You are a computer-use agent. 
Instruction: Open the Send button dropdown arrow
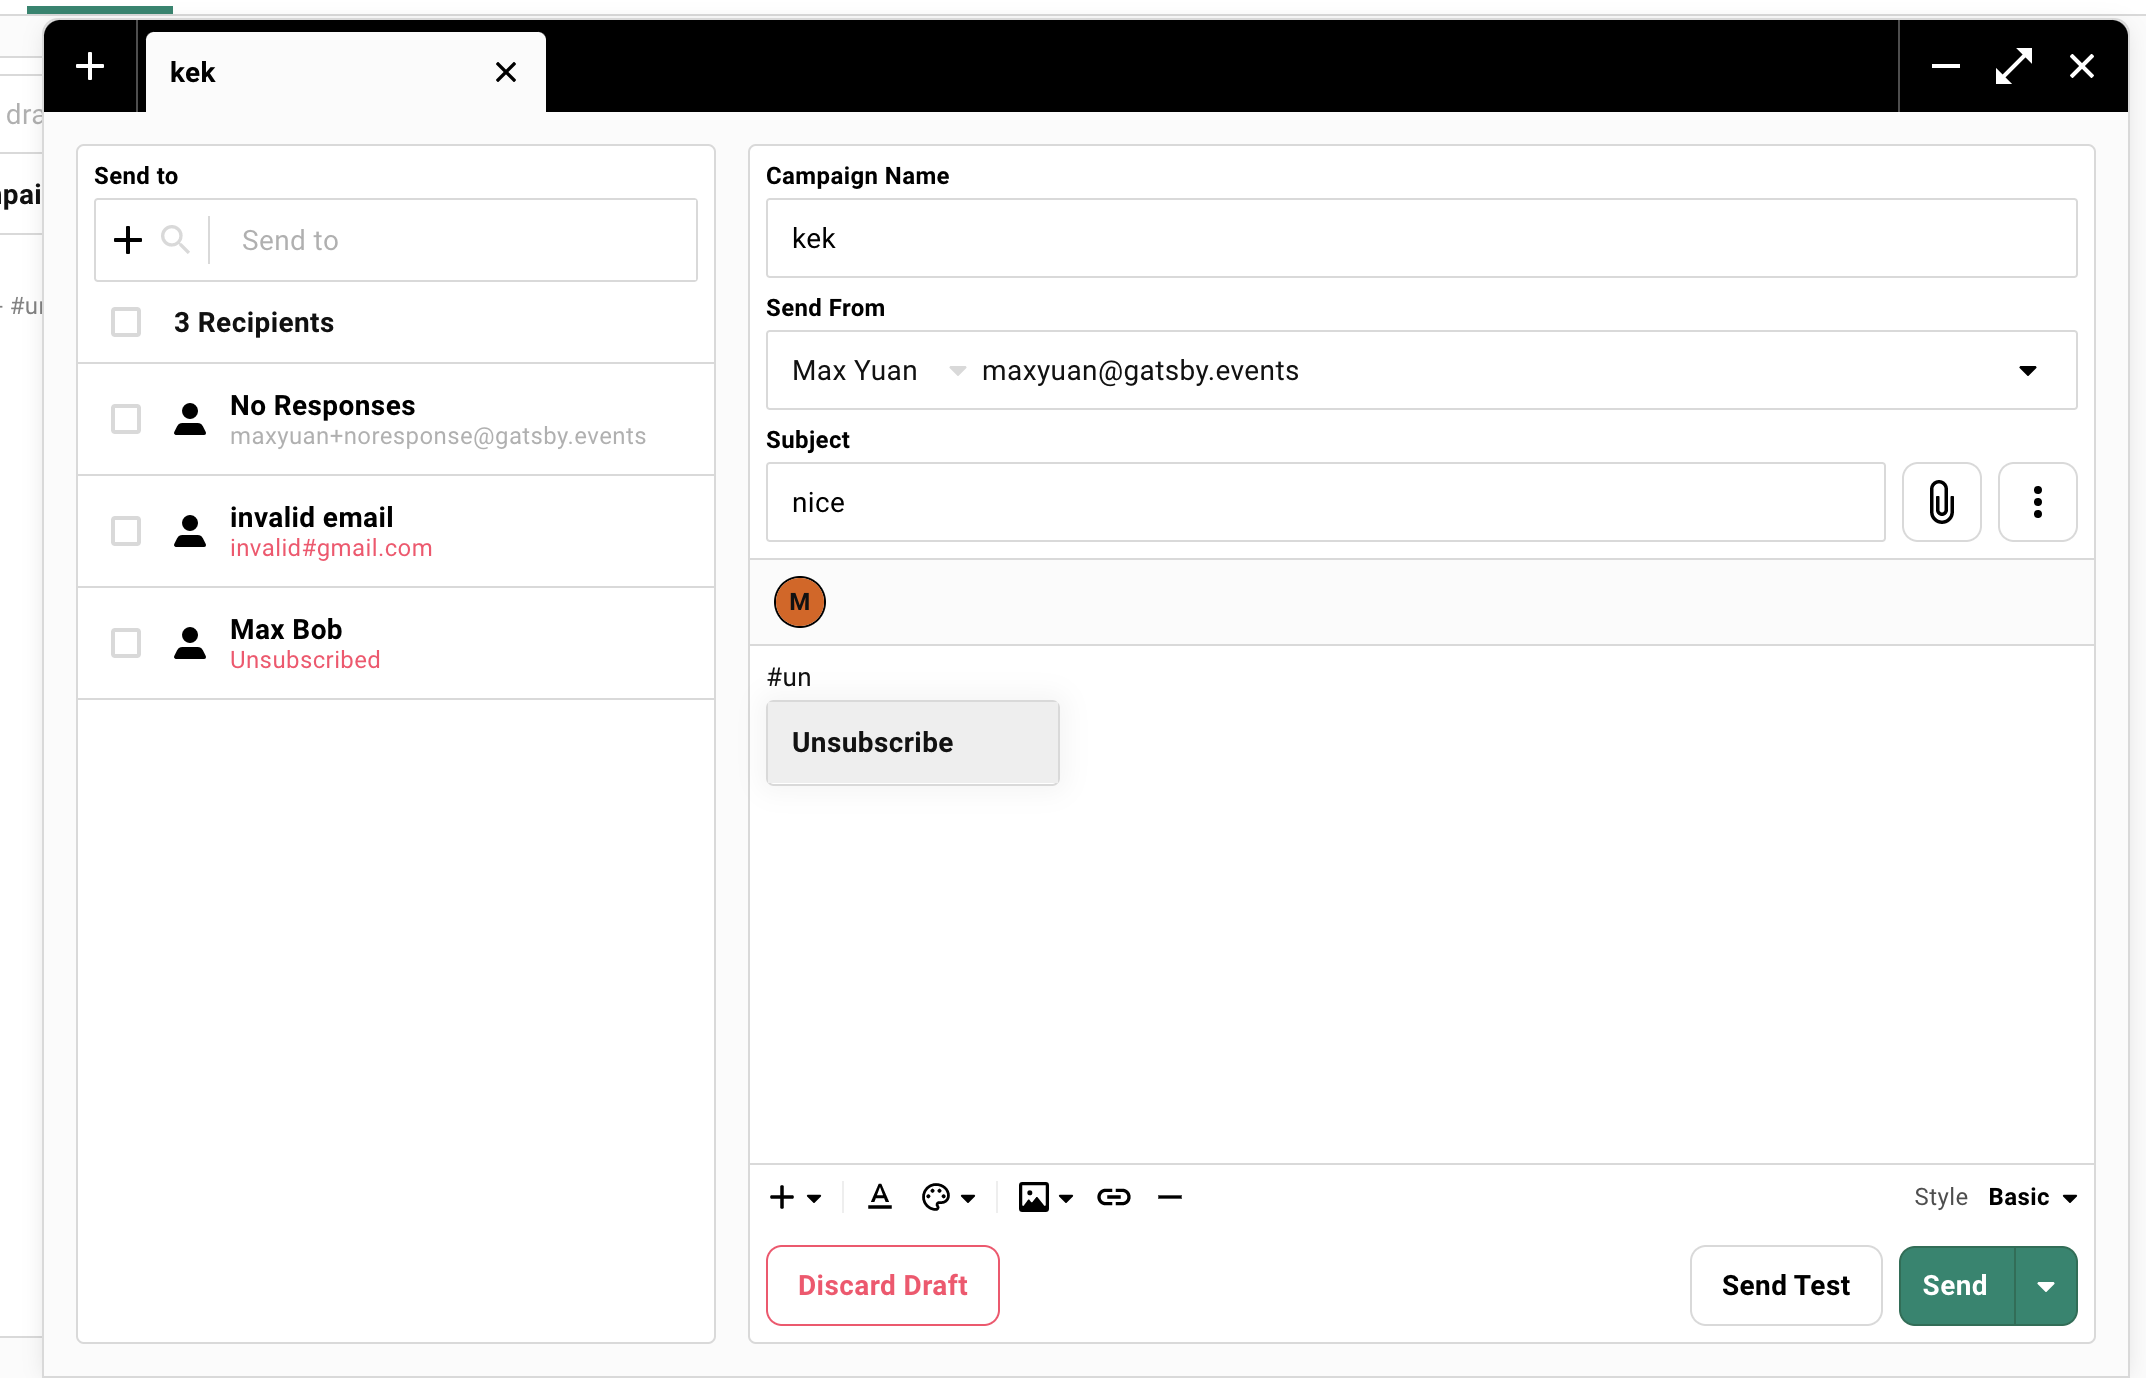point(2046,1286)
